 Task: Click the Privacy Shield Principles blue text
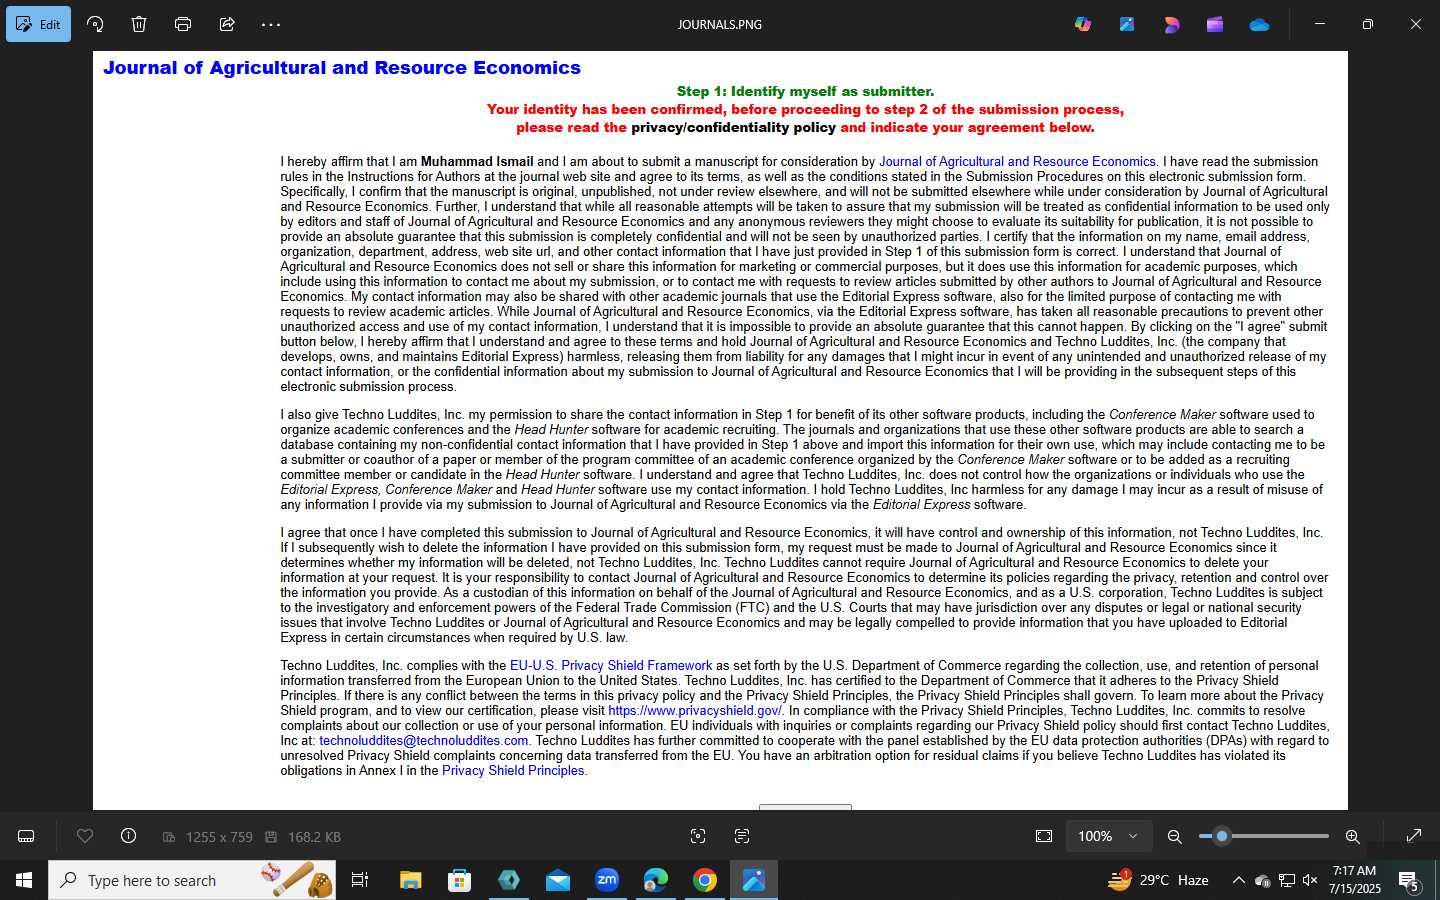513,770
